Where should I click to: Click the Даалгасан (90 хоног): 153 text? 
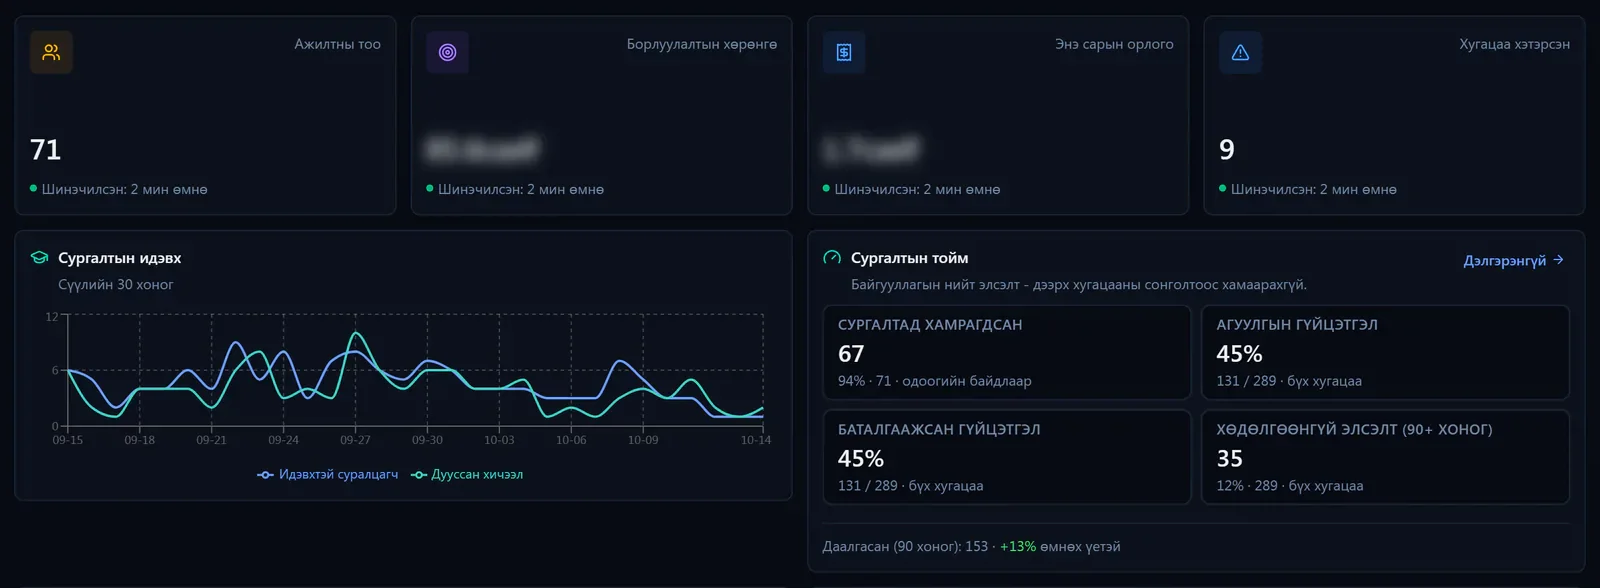pos(905,547)
